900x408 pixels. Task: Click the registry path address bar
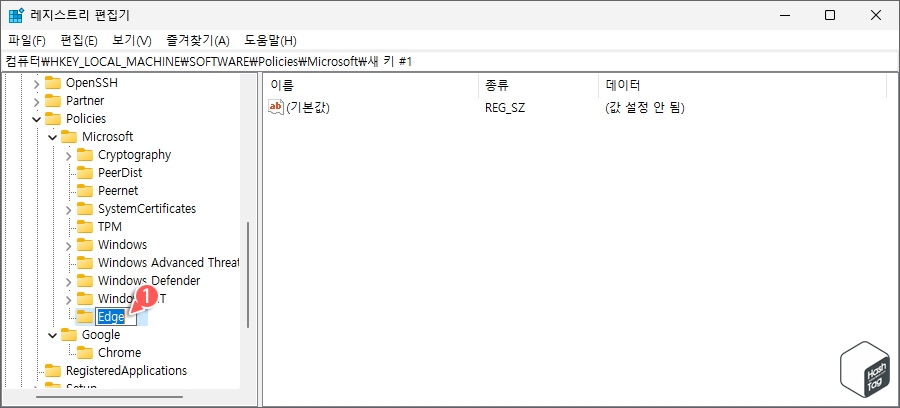coord(450,61)
